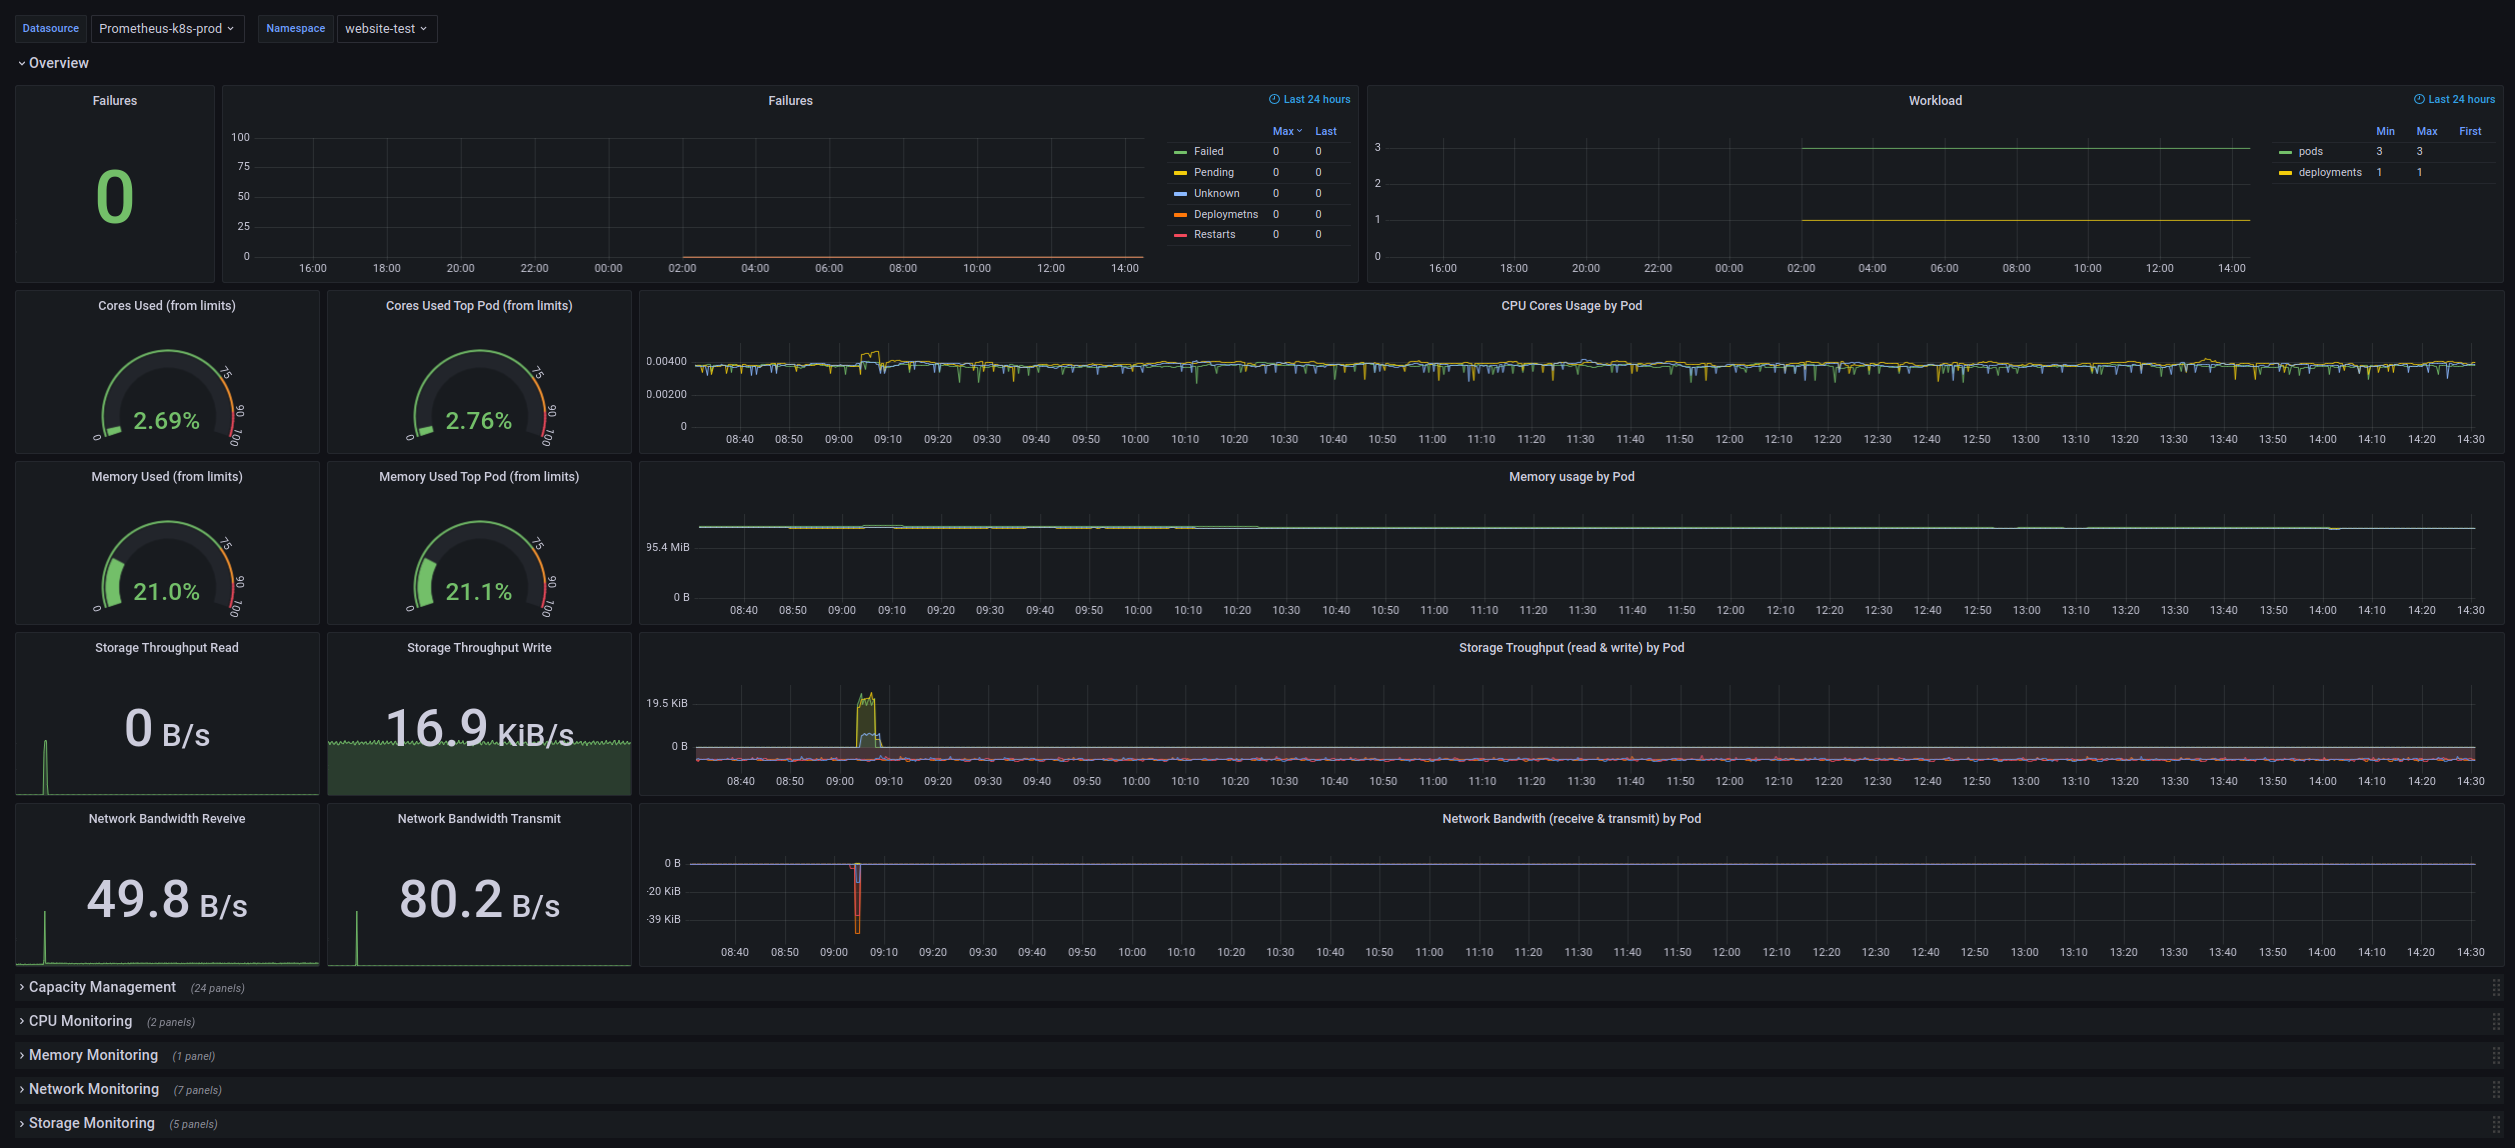Hide the Failed series in the Failures legend
The height and width of the screenshot is (1148, 2515).
pos(1208,151)
